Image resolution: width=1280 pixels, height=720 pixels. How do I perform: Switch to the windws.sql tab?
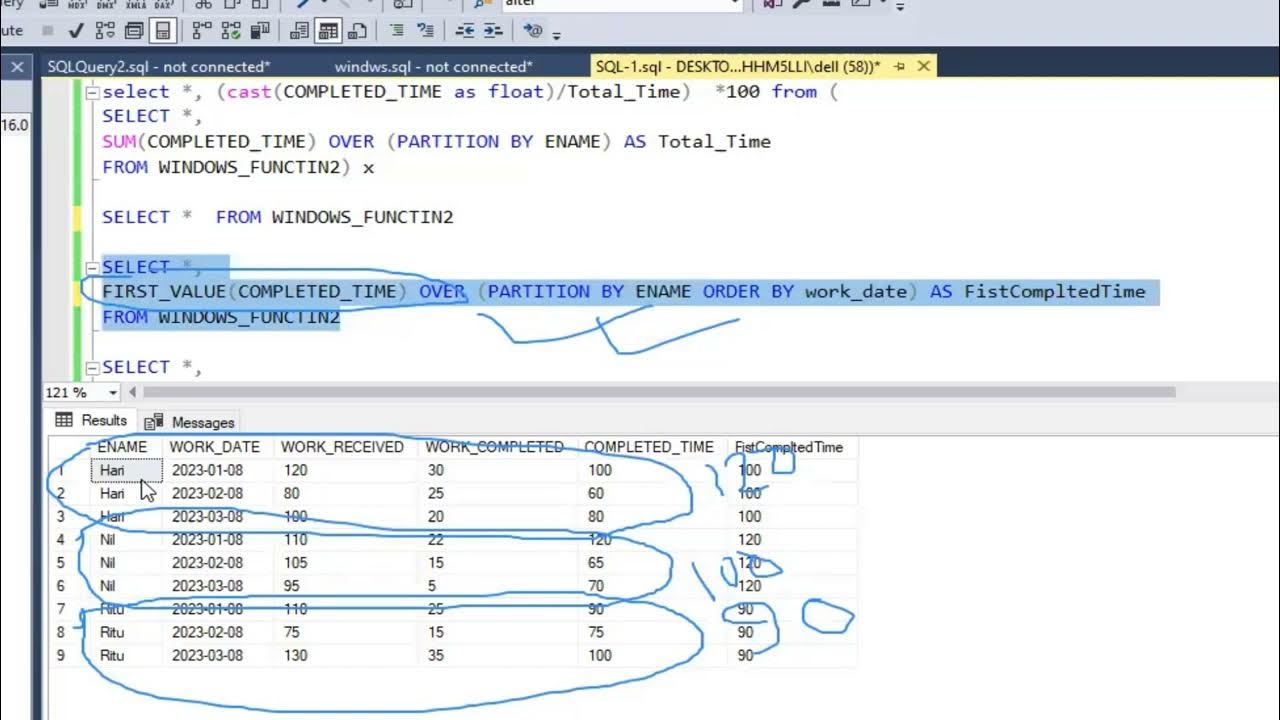click(433, 67)
